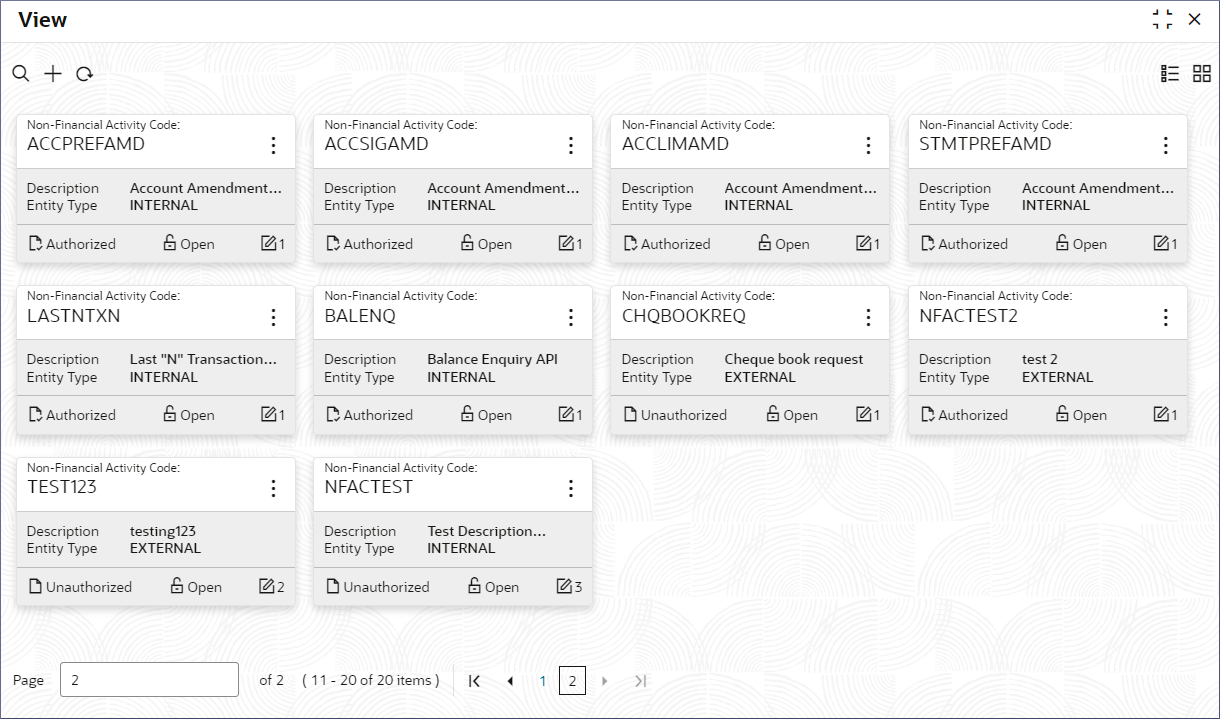Screen dimensions: 1220x719
Task: Go to previous page arrow
Action: (510, 681)
